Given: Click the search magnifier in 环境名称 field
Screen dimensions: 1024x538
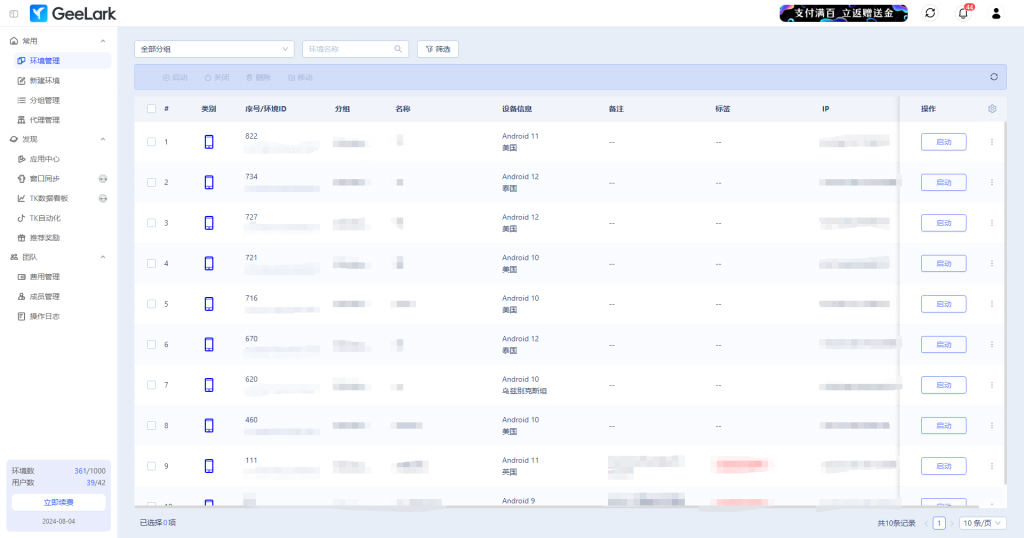Looking at the screenshot, I should coord(398,49).
